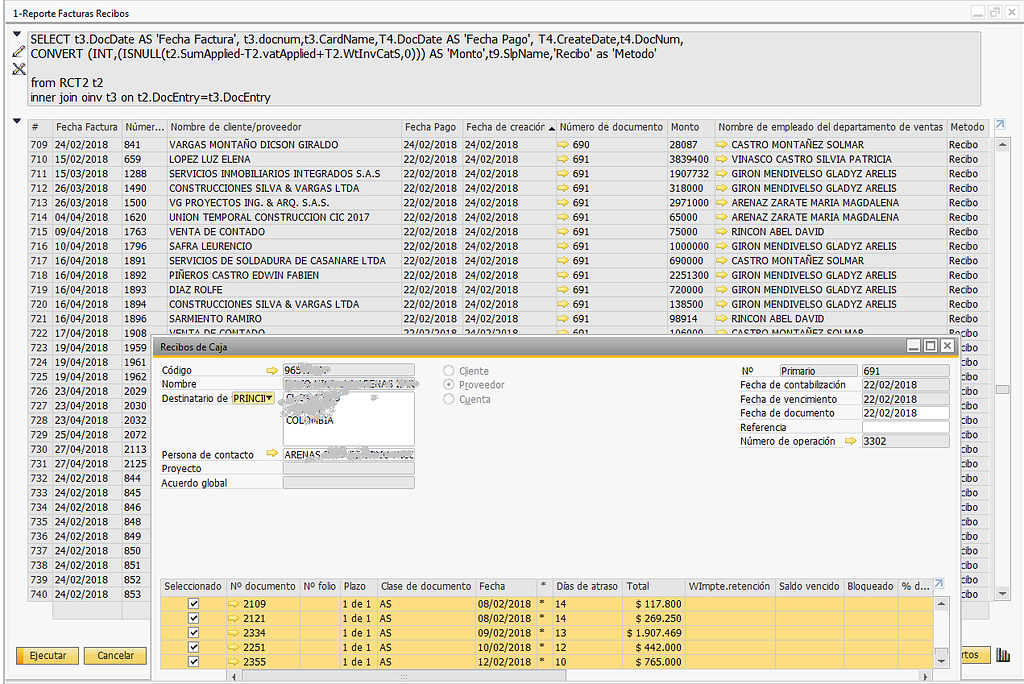Viewport: 1024px width, 684px height.
Task: Collapse the SQL query panel triangle
Action: pos(17,31)
